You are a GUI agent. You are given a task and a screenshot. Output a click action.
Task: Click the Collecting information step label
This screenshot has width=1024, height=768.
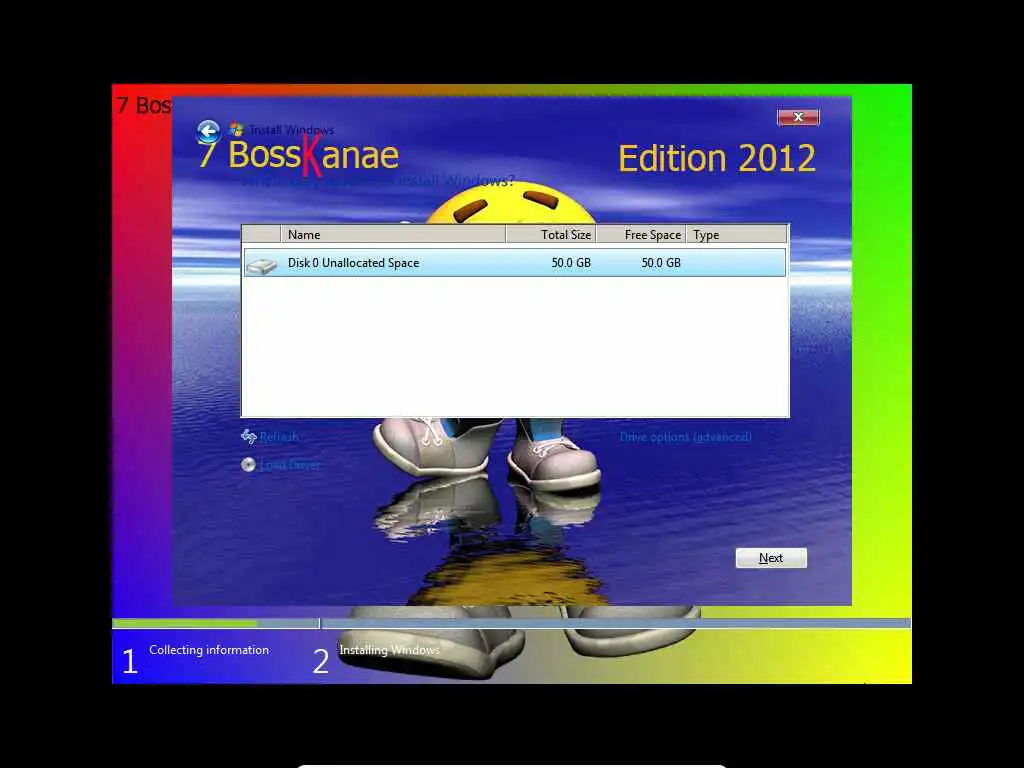(209, 650)
